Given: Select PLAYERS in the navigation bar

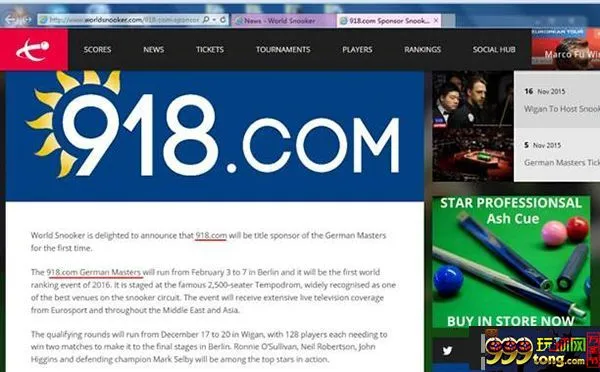Looking at the screenshot, I should (x=357, y=49).
